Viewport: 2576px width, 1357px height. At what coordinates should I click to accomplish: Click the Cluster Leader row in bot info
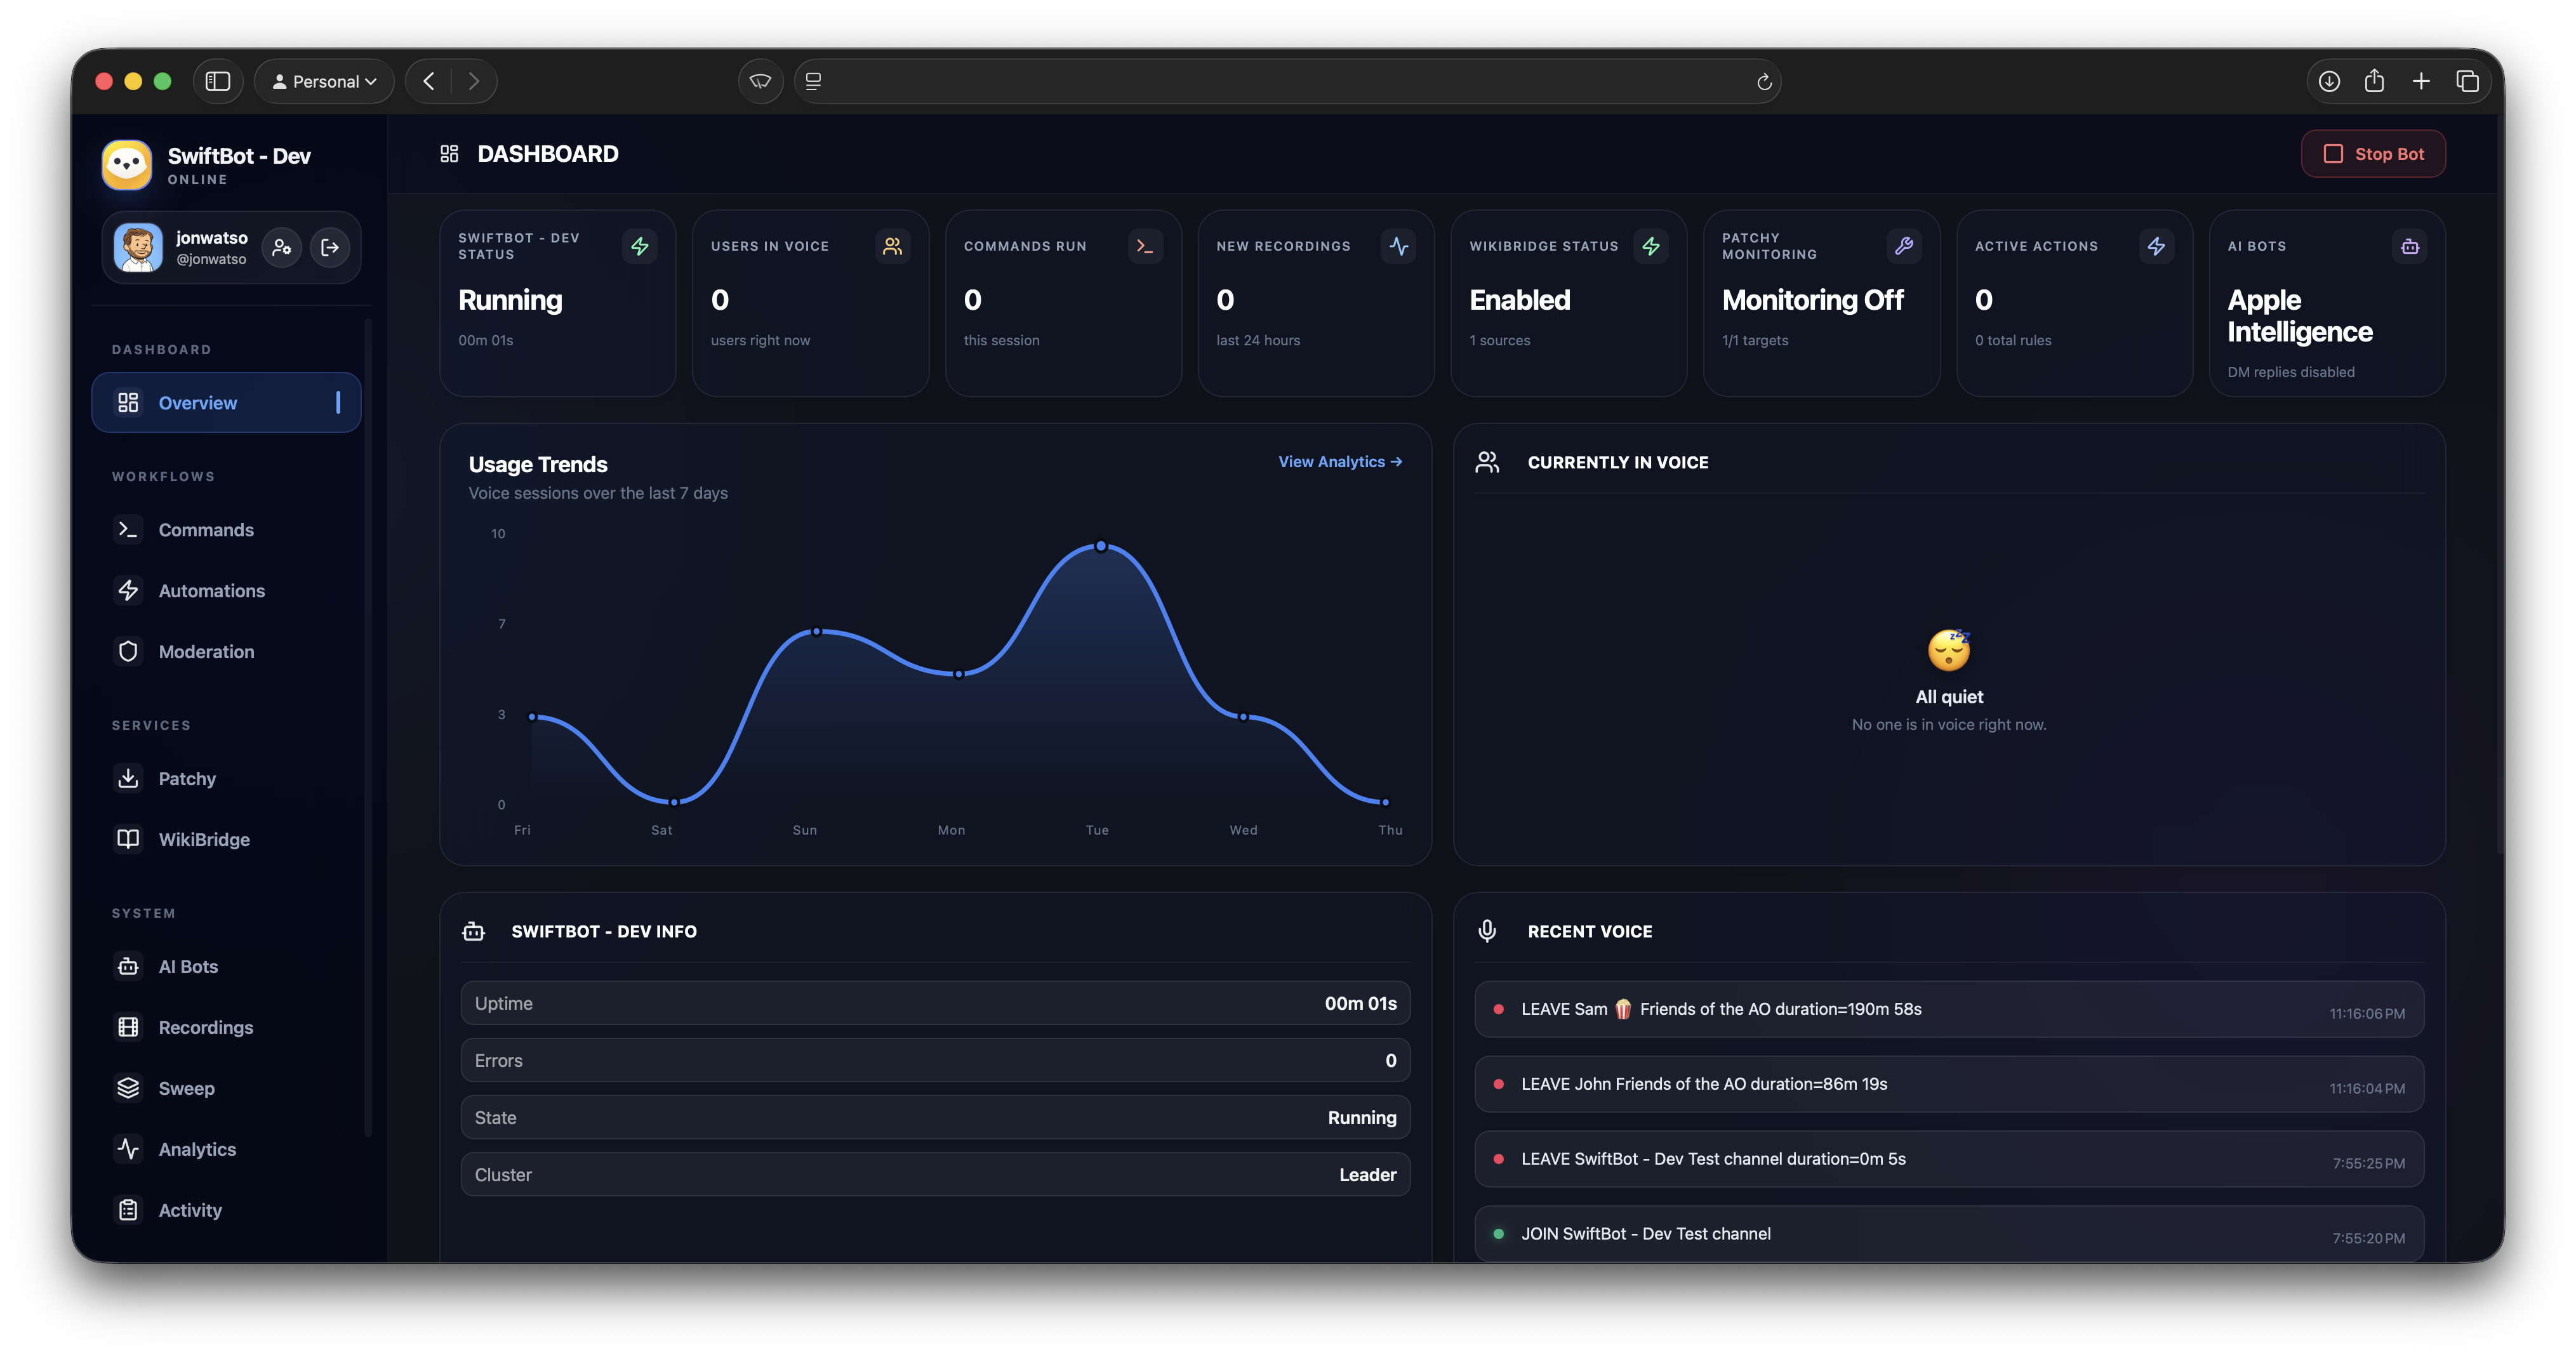tap(935, 1175)
